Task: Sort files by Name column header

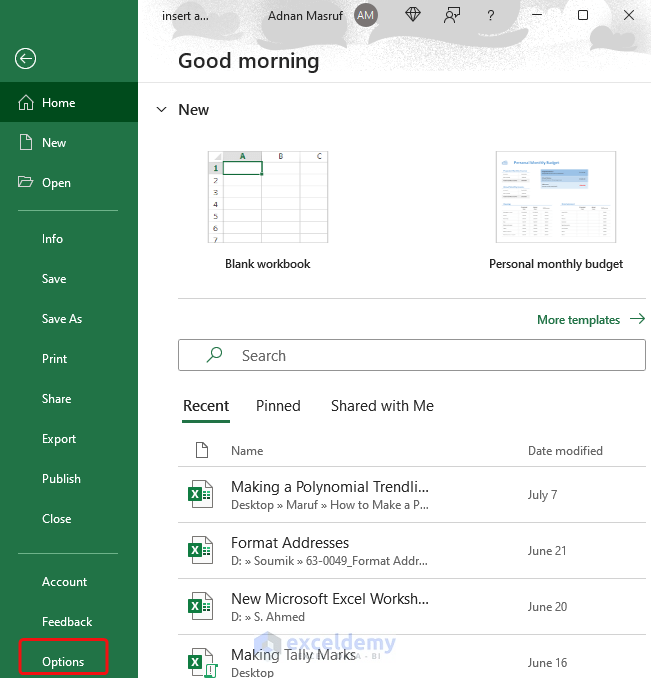Action: click(247, 451)
